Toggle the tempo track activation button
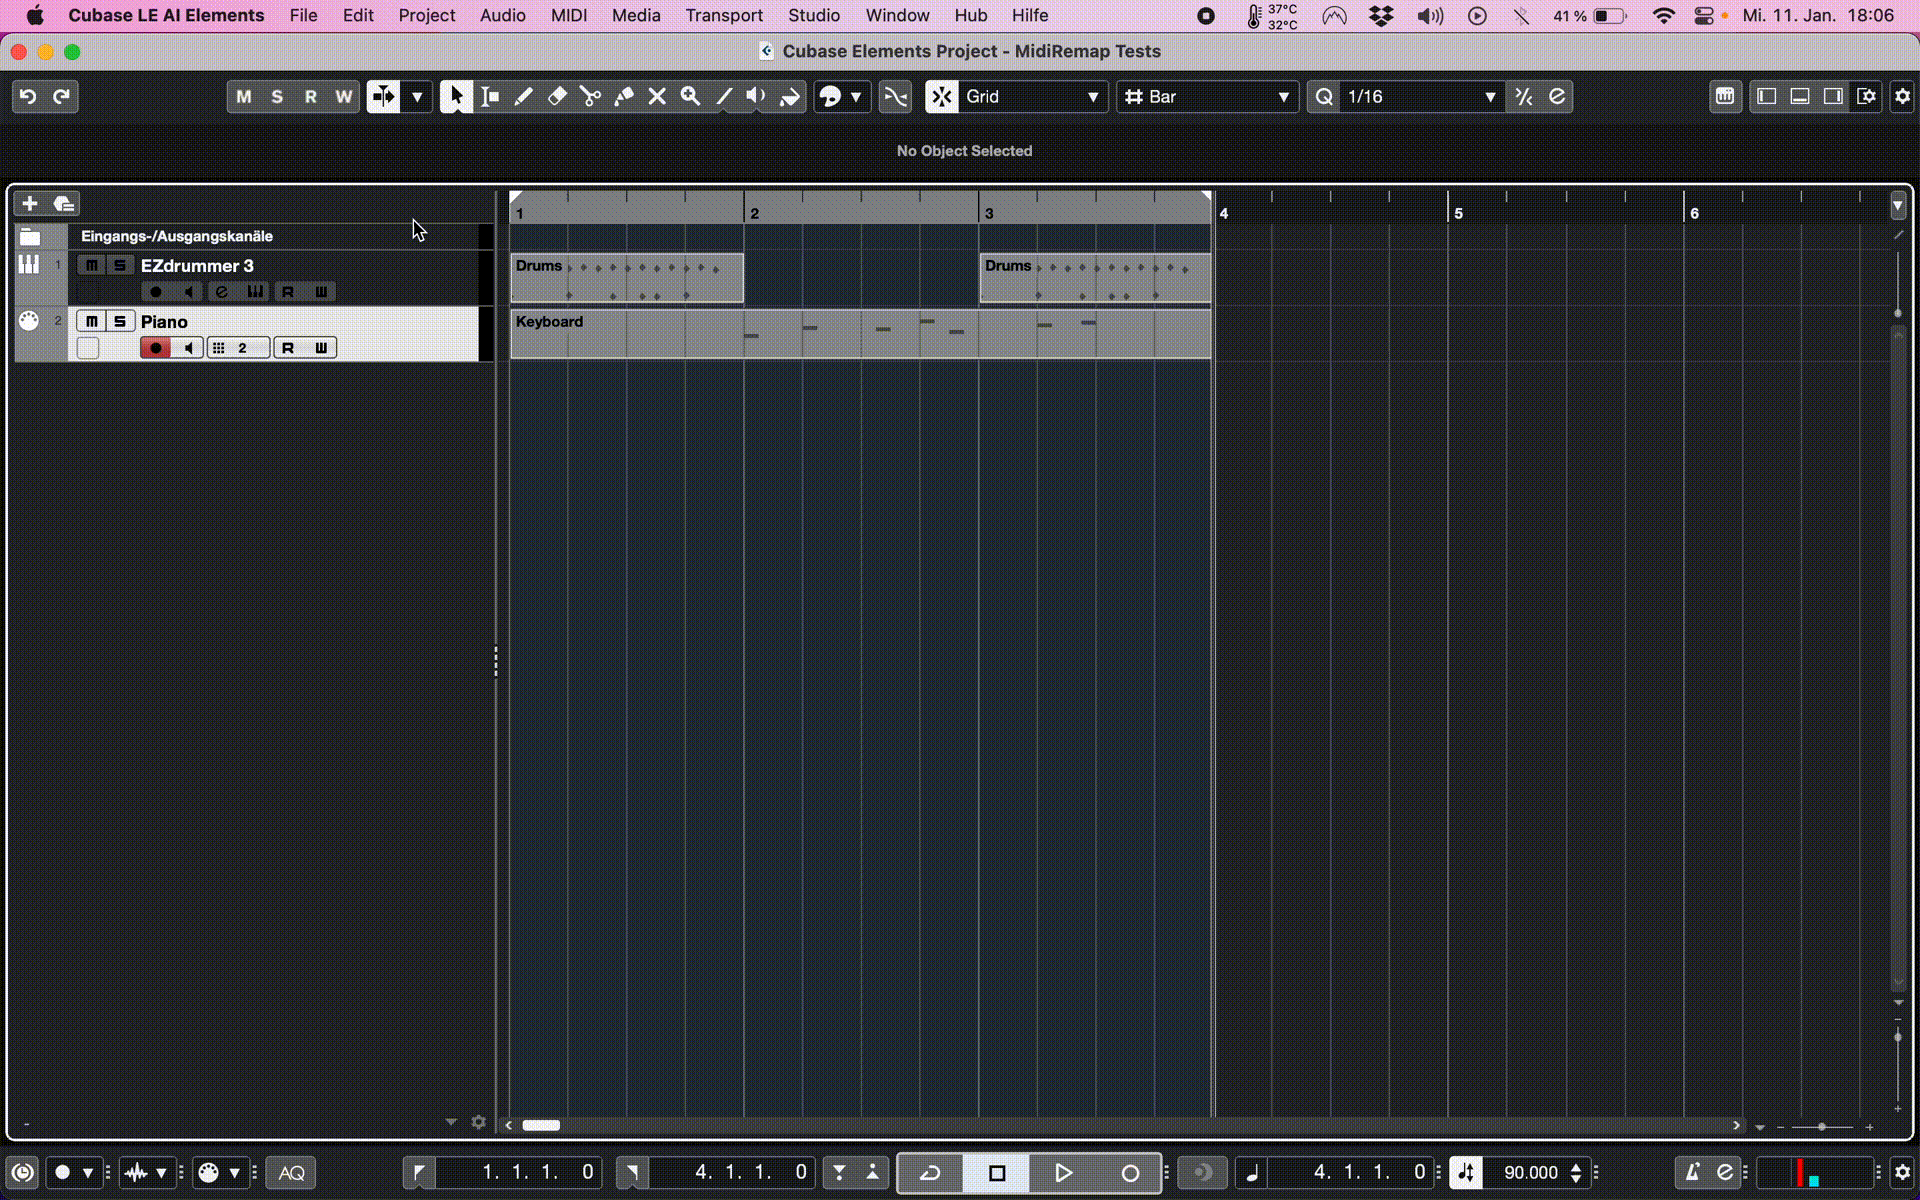The width and height of the screenshot is (1920, 1200). 1466,1172
